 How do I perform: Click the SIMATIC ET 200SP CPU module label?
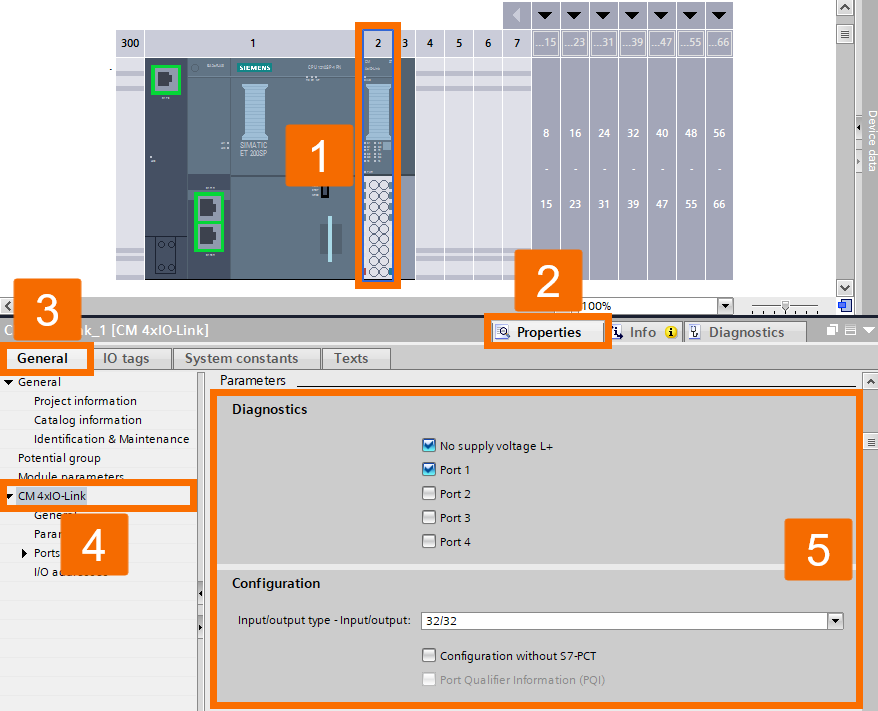pyautogui.click(x=254, y=149)
